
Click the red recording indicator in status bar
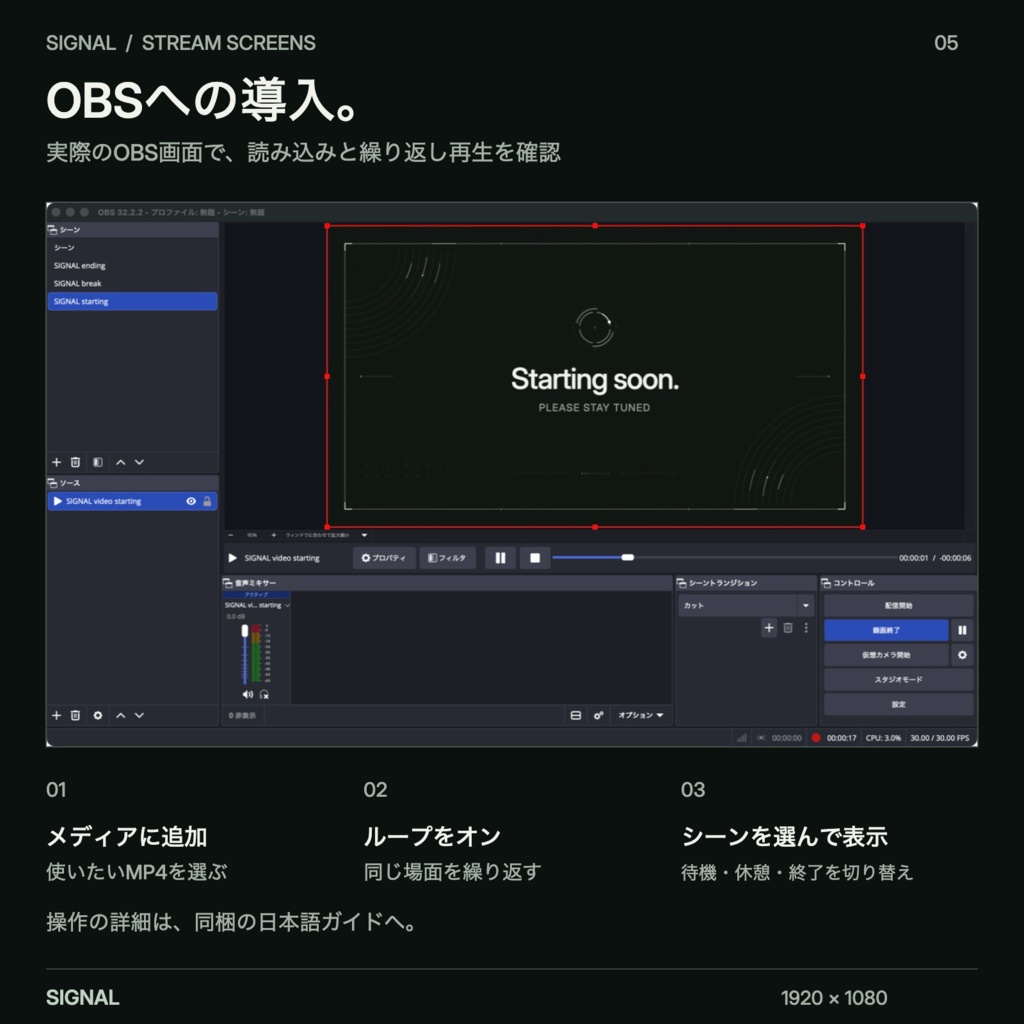tap(816, 738)
